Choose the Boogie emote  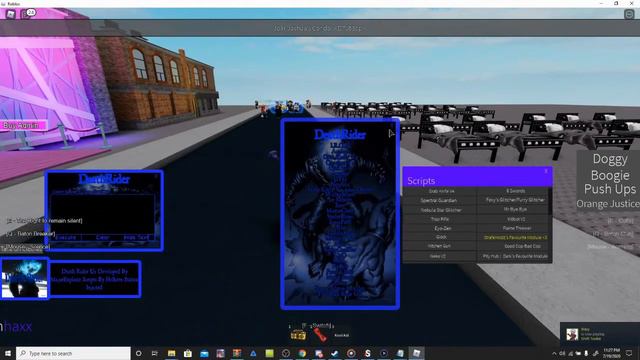[x=610, y=176]
